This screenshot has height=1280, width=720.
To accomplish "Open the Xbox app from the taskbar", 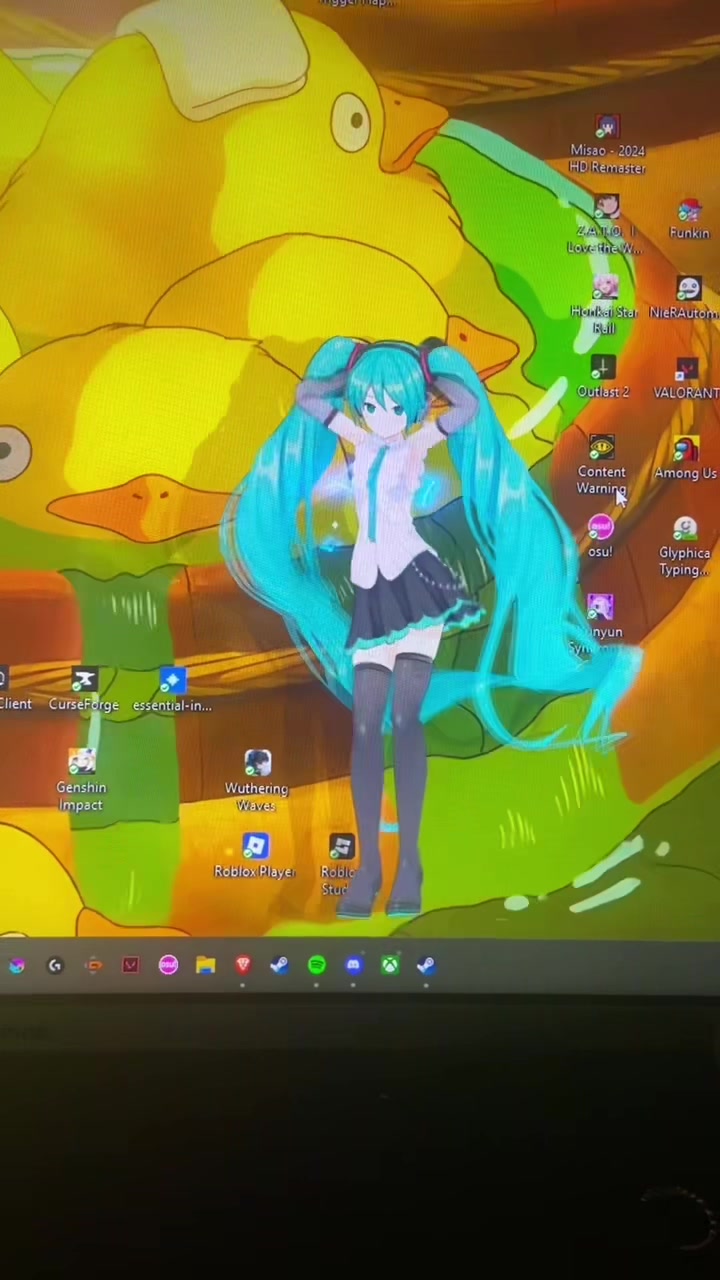I will coord(390,965).
